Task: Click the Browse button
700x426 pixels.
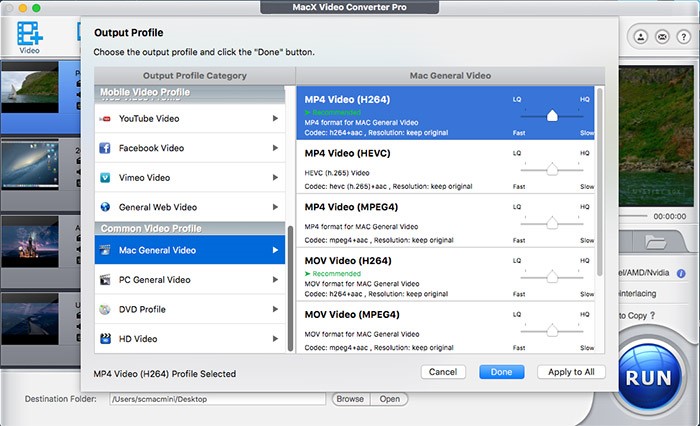Action: click(349, 399)
